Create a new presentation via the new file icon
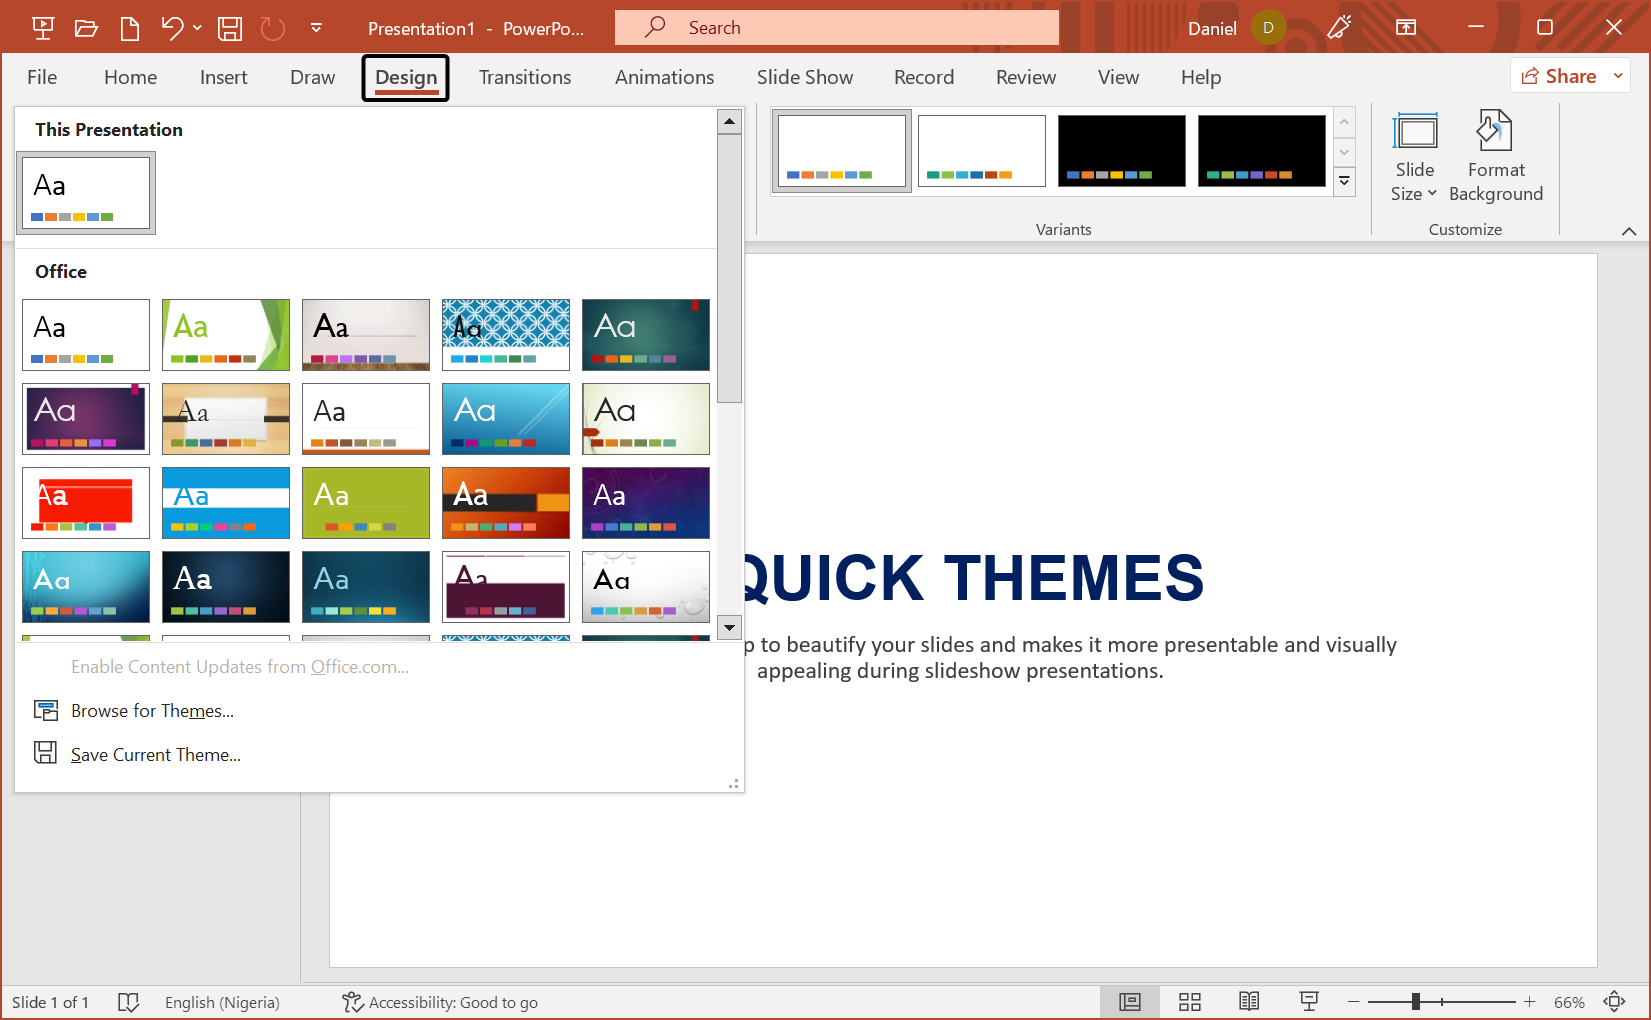The height and width of the screenshot is (1020, 1651). coord(129,27)
